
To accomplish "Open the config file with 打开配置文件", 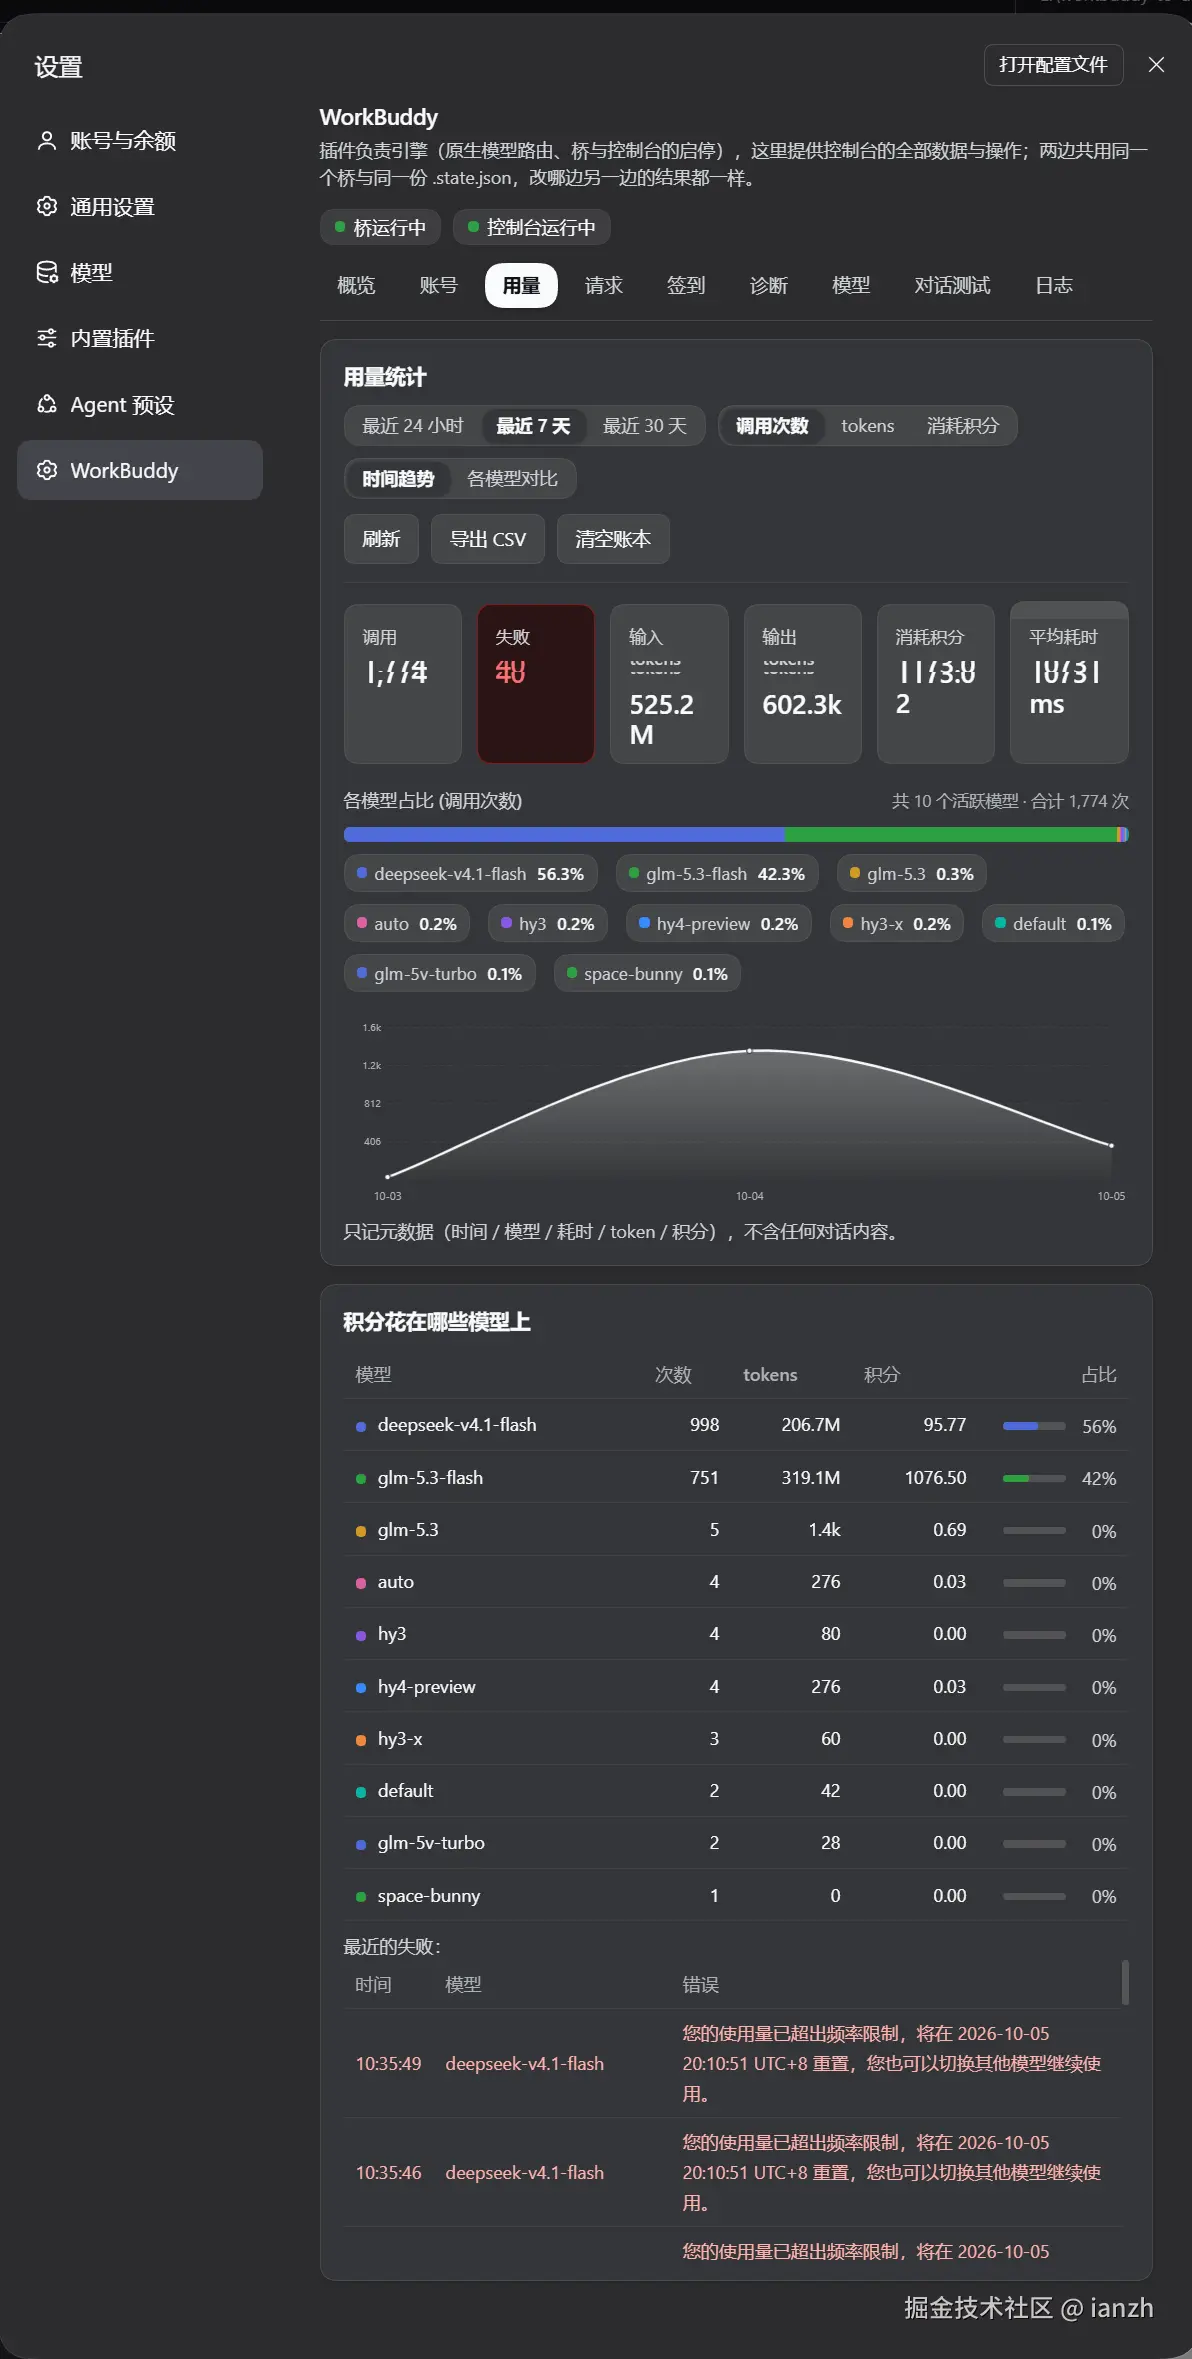I will pyautogui.click(x=1053, y=65).
